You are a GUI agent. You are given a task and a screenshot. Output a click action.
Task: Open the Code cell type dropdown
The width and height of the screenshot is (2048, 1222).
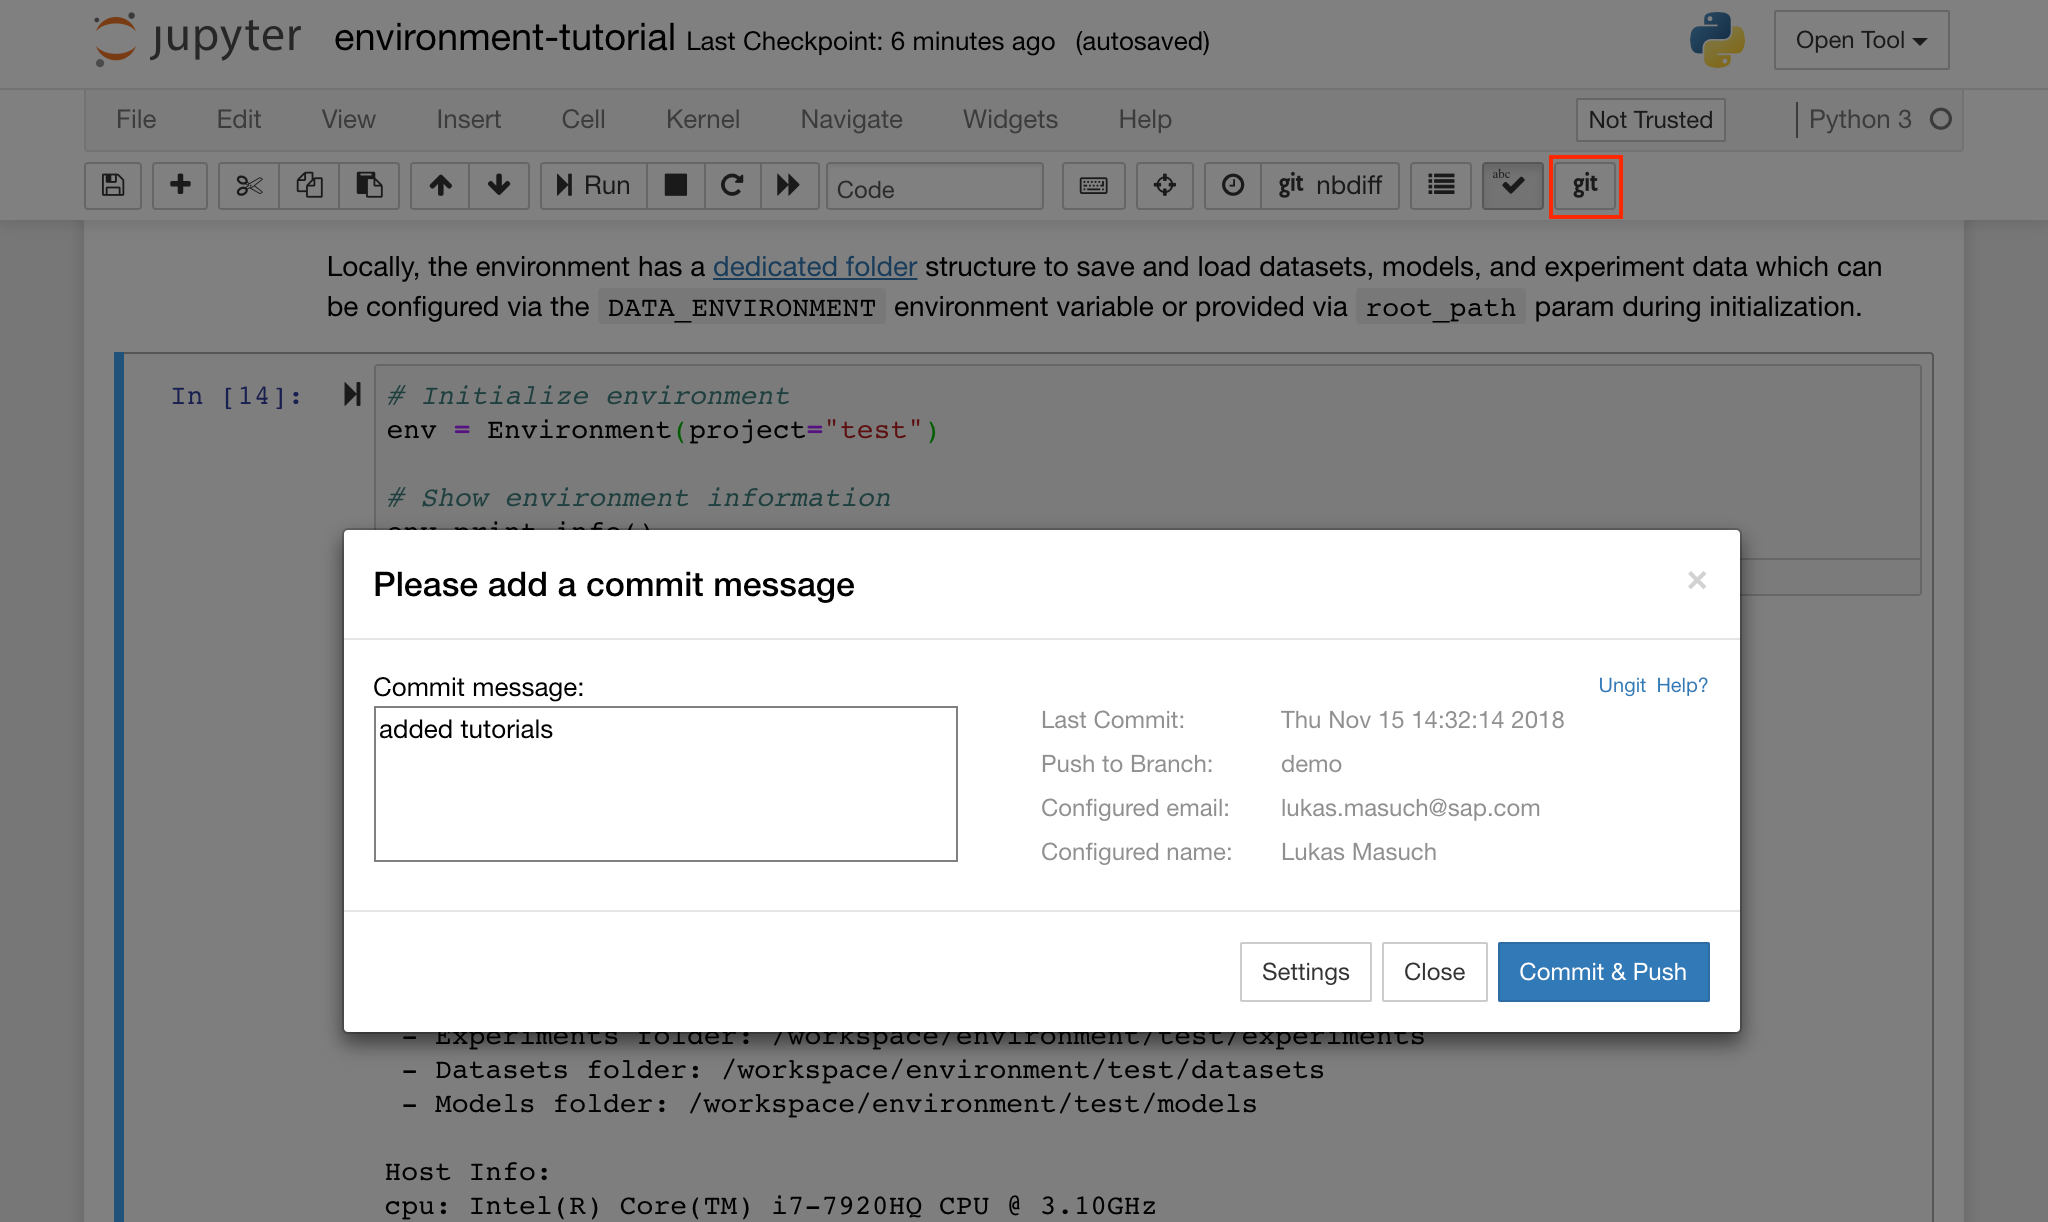coord(934,188)
